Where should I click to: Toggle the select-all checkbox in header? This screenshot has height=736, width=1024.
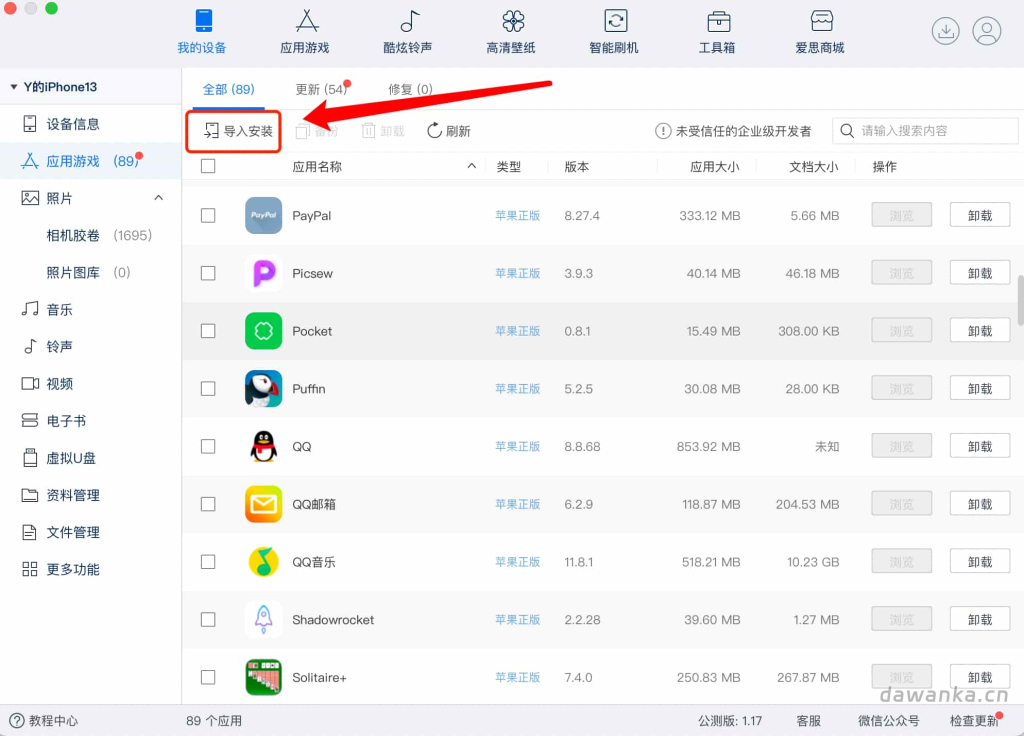tap(208, 167)
